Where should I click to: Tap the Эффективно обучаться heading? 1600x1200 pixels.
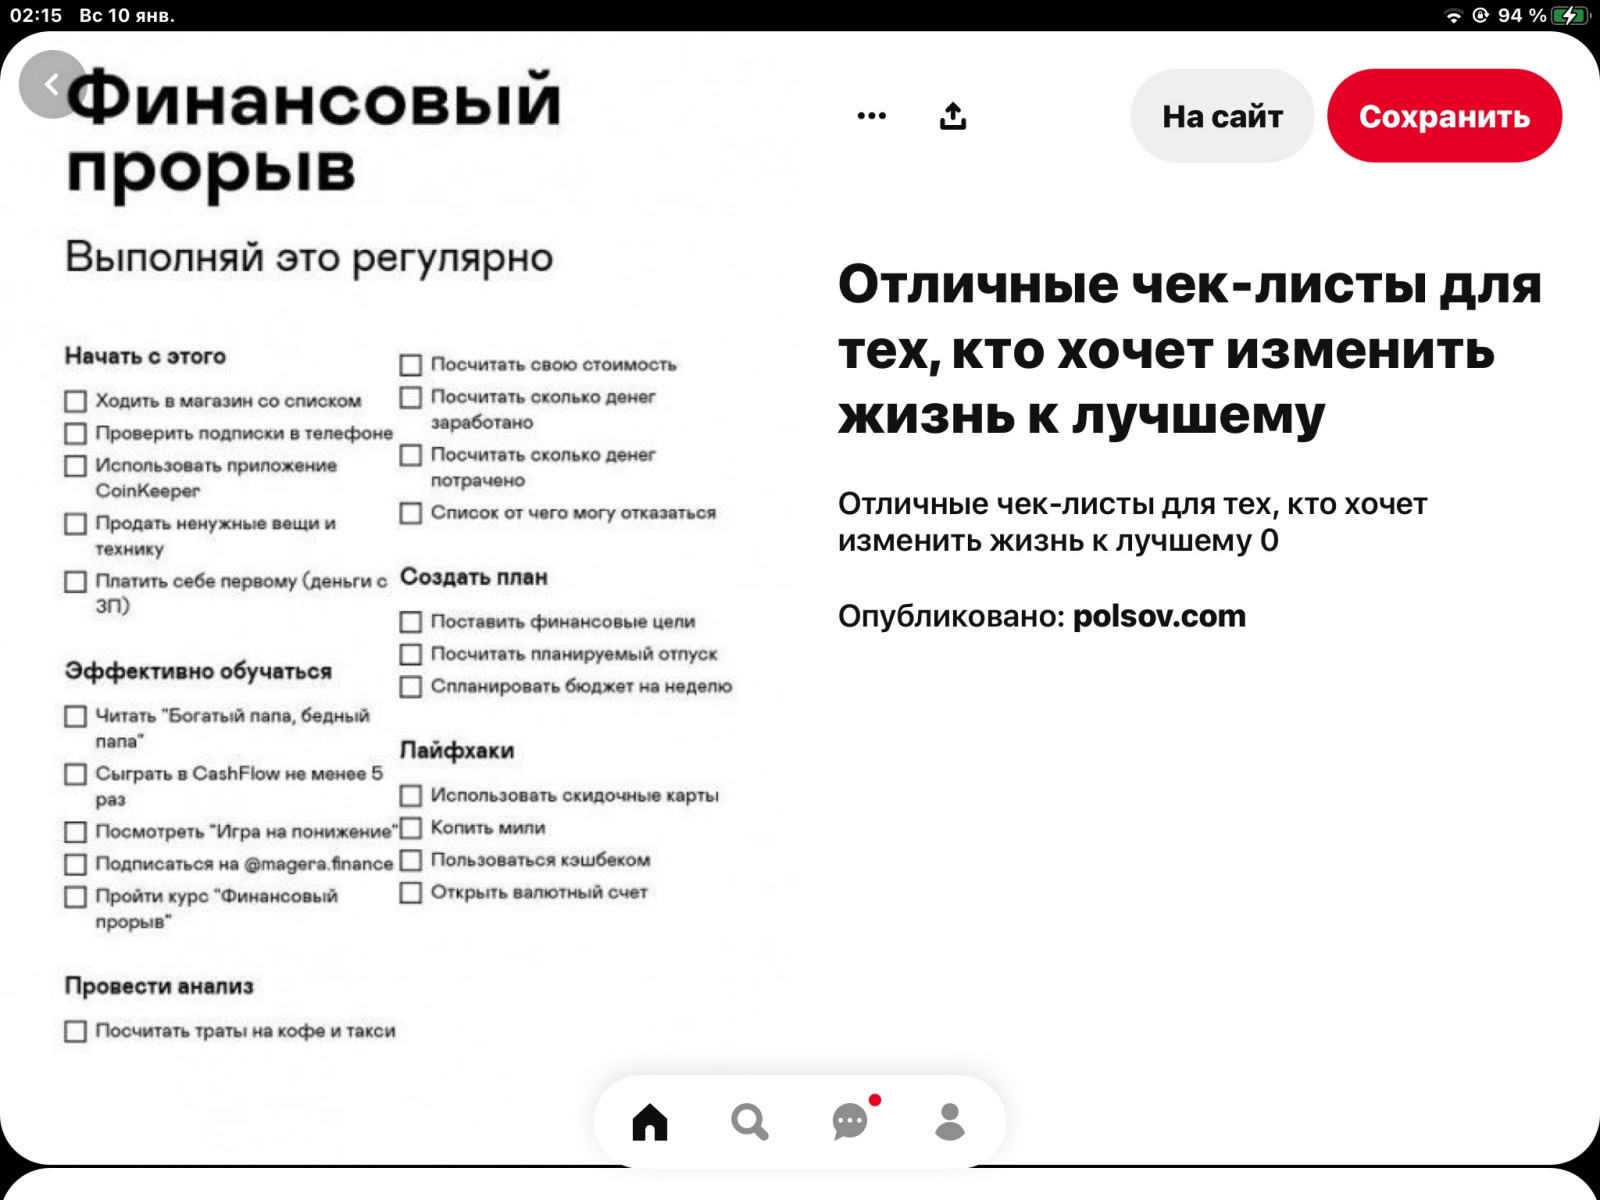(198, 672)
